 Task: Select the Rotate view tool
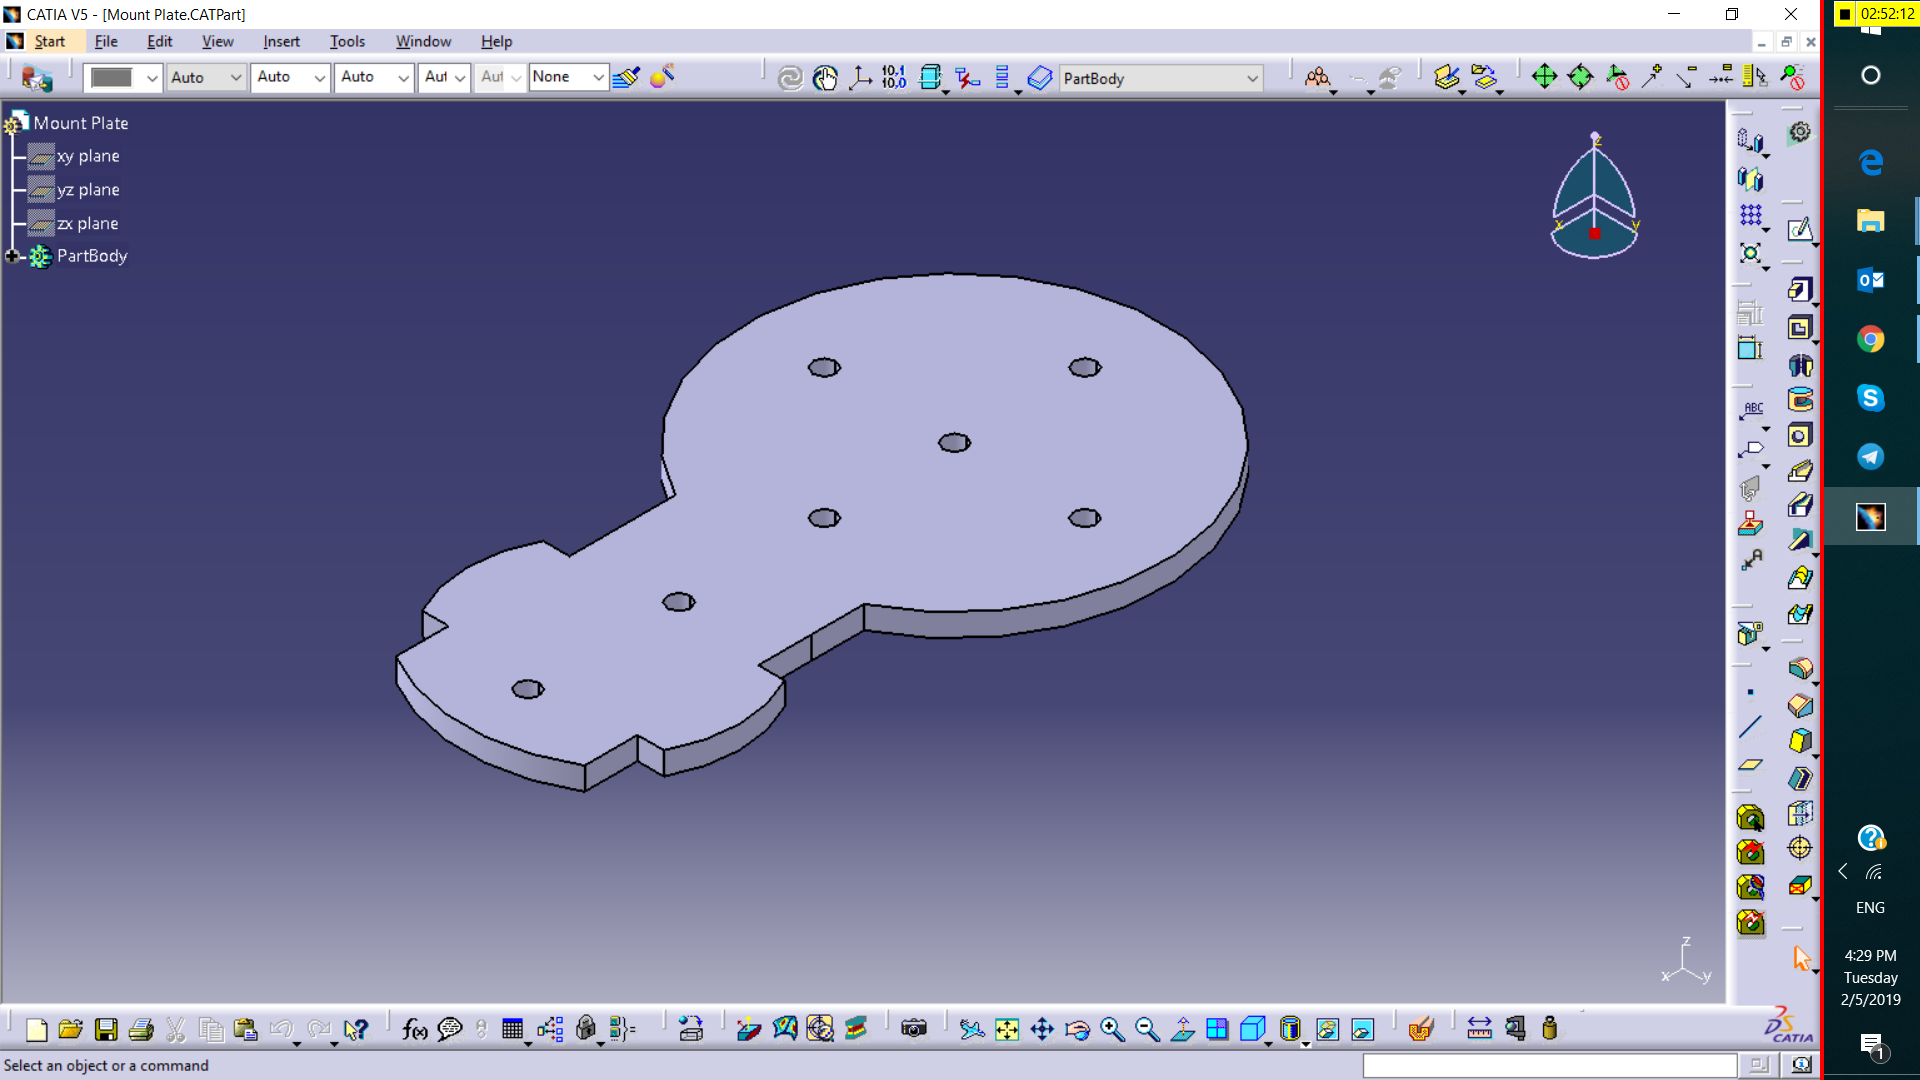(1077, 1029)
